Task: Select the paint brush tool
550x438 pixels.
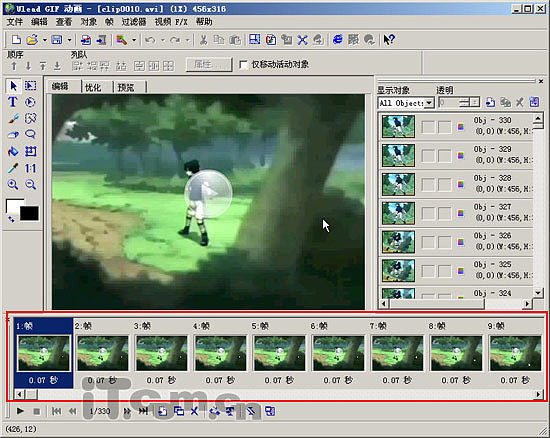Action: [x=13, y=119]
